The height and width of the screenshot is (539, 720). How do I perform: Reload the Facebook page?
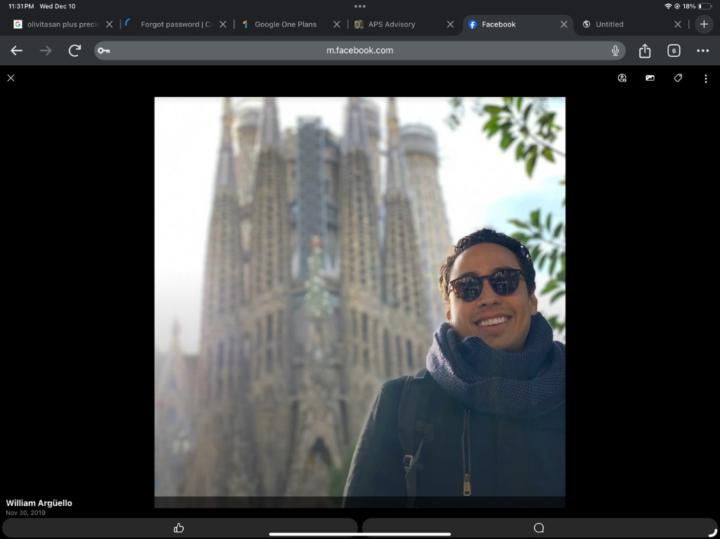click(x=74, y=51)
